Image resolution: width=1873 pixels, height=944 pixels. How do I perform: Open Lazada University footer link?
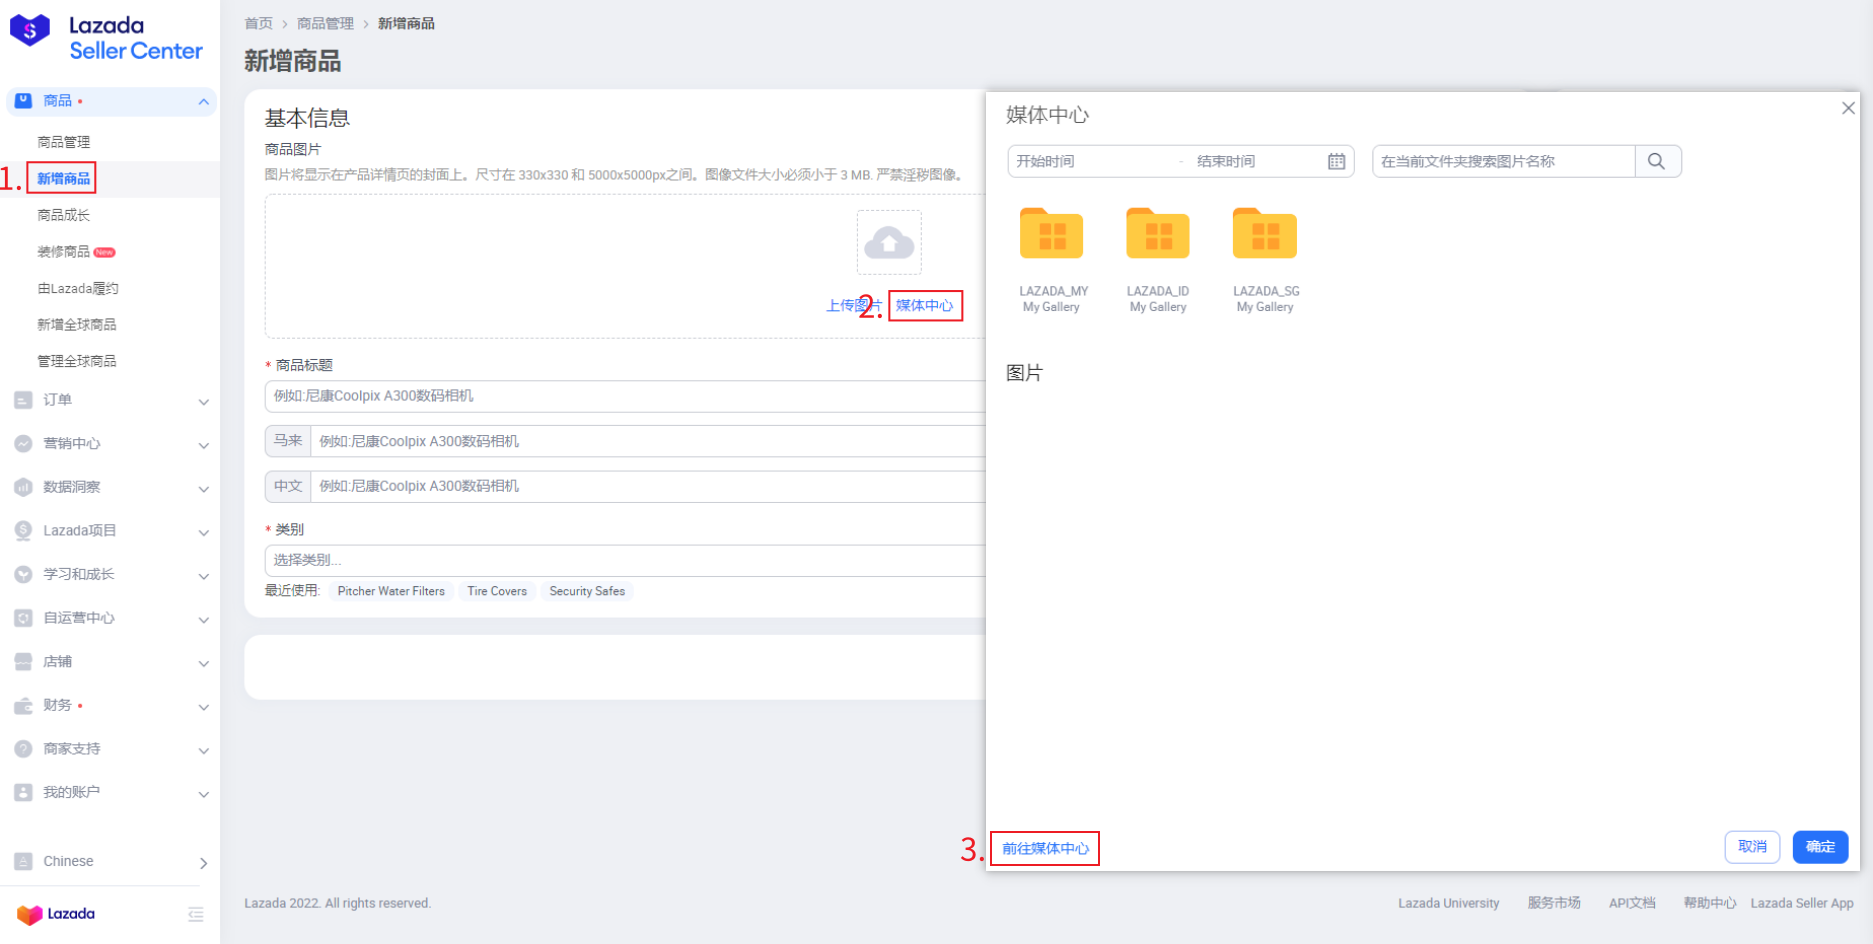coord(1448,903)
